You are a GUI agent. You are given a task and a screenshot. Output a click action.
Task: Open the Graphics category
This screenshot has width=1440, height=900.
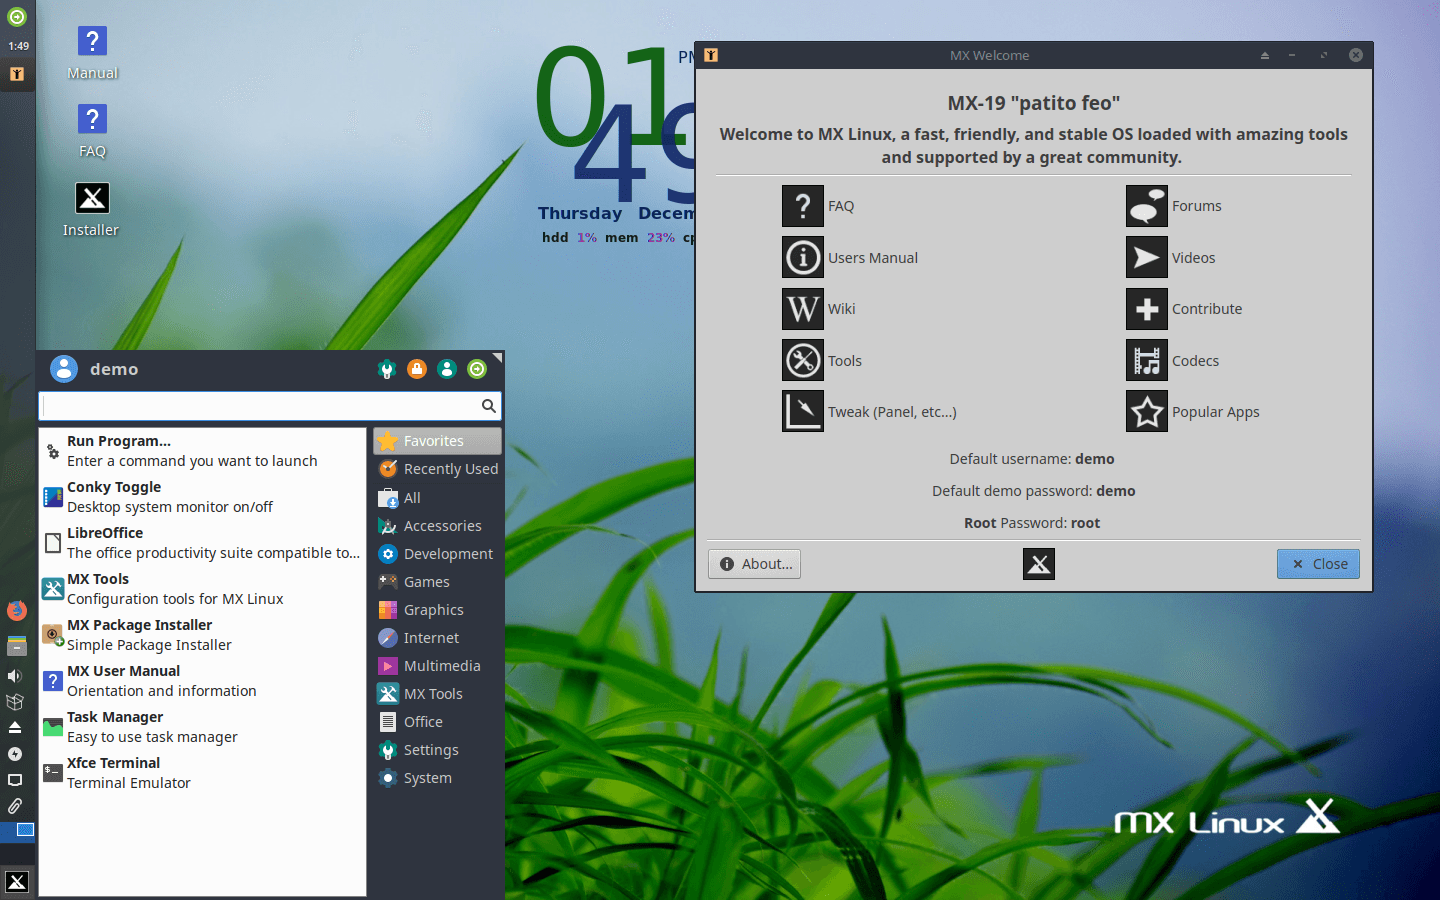(x=438, y=609)
